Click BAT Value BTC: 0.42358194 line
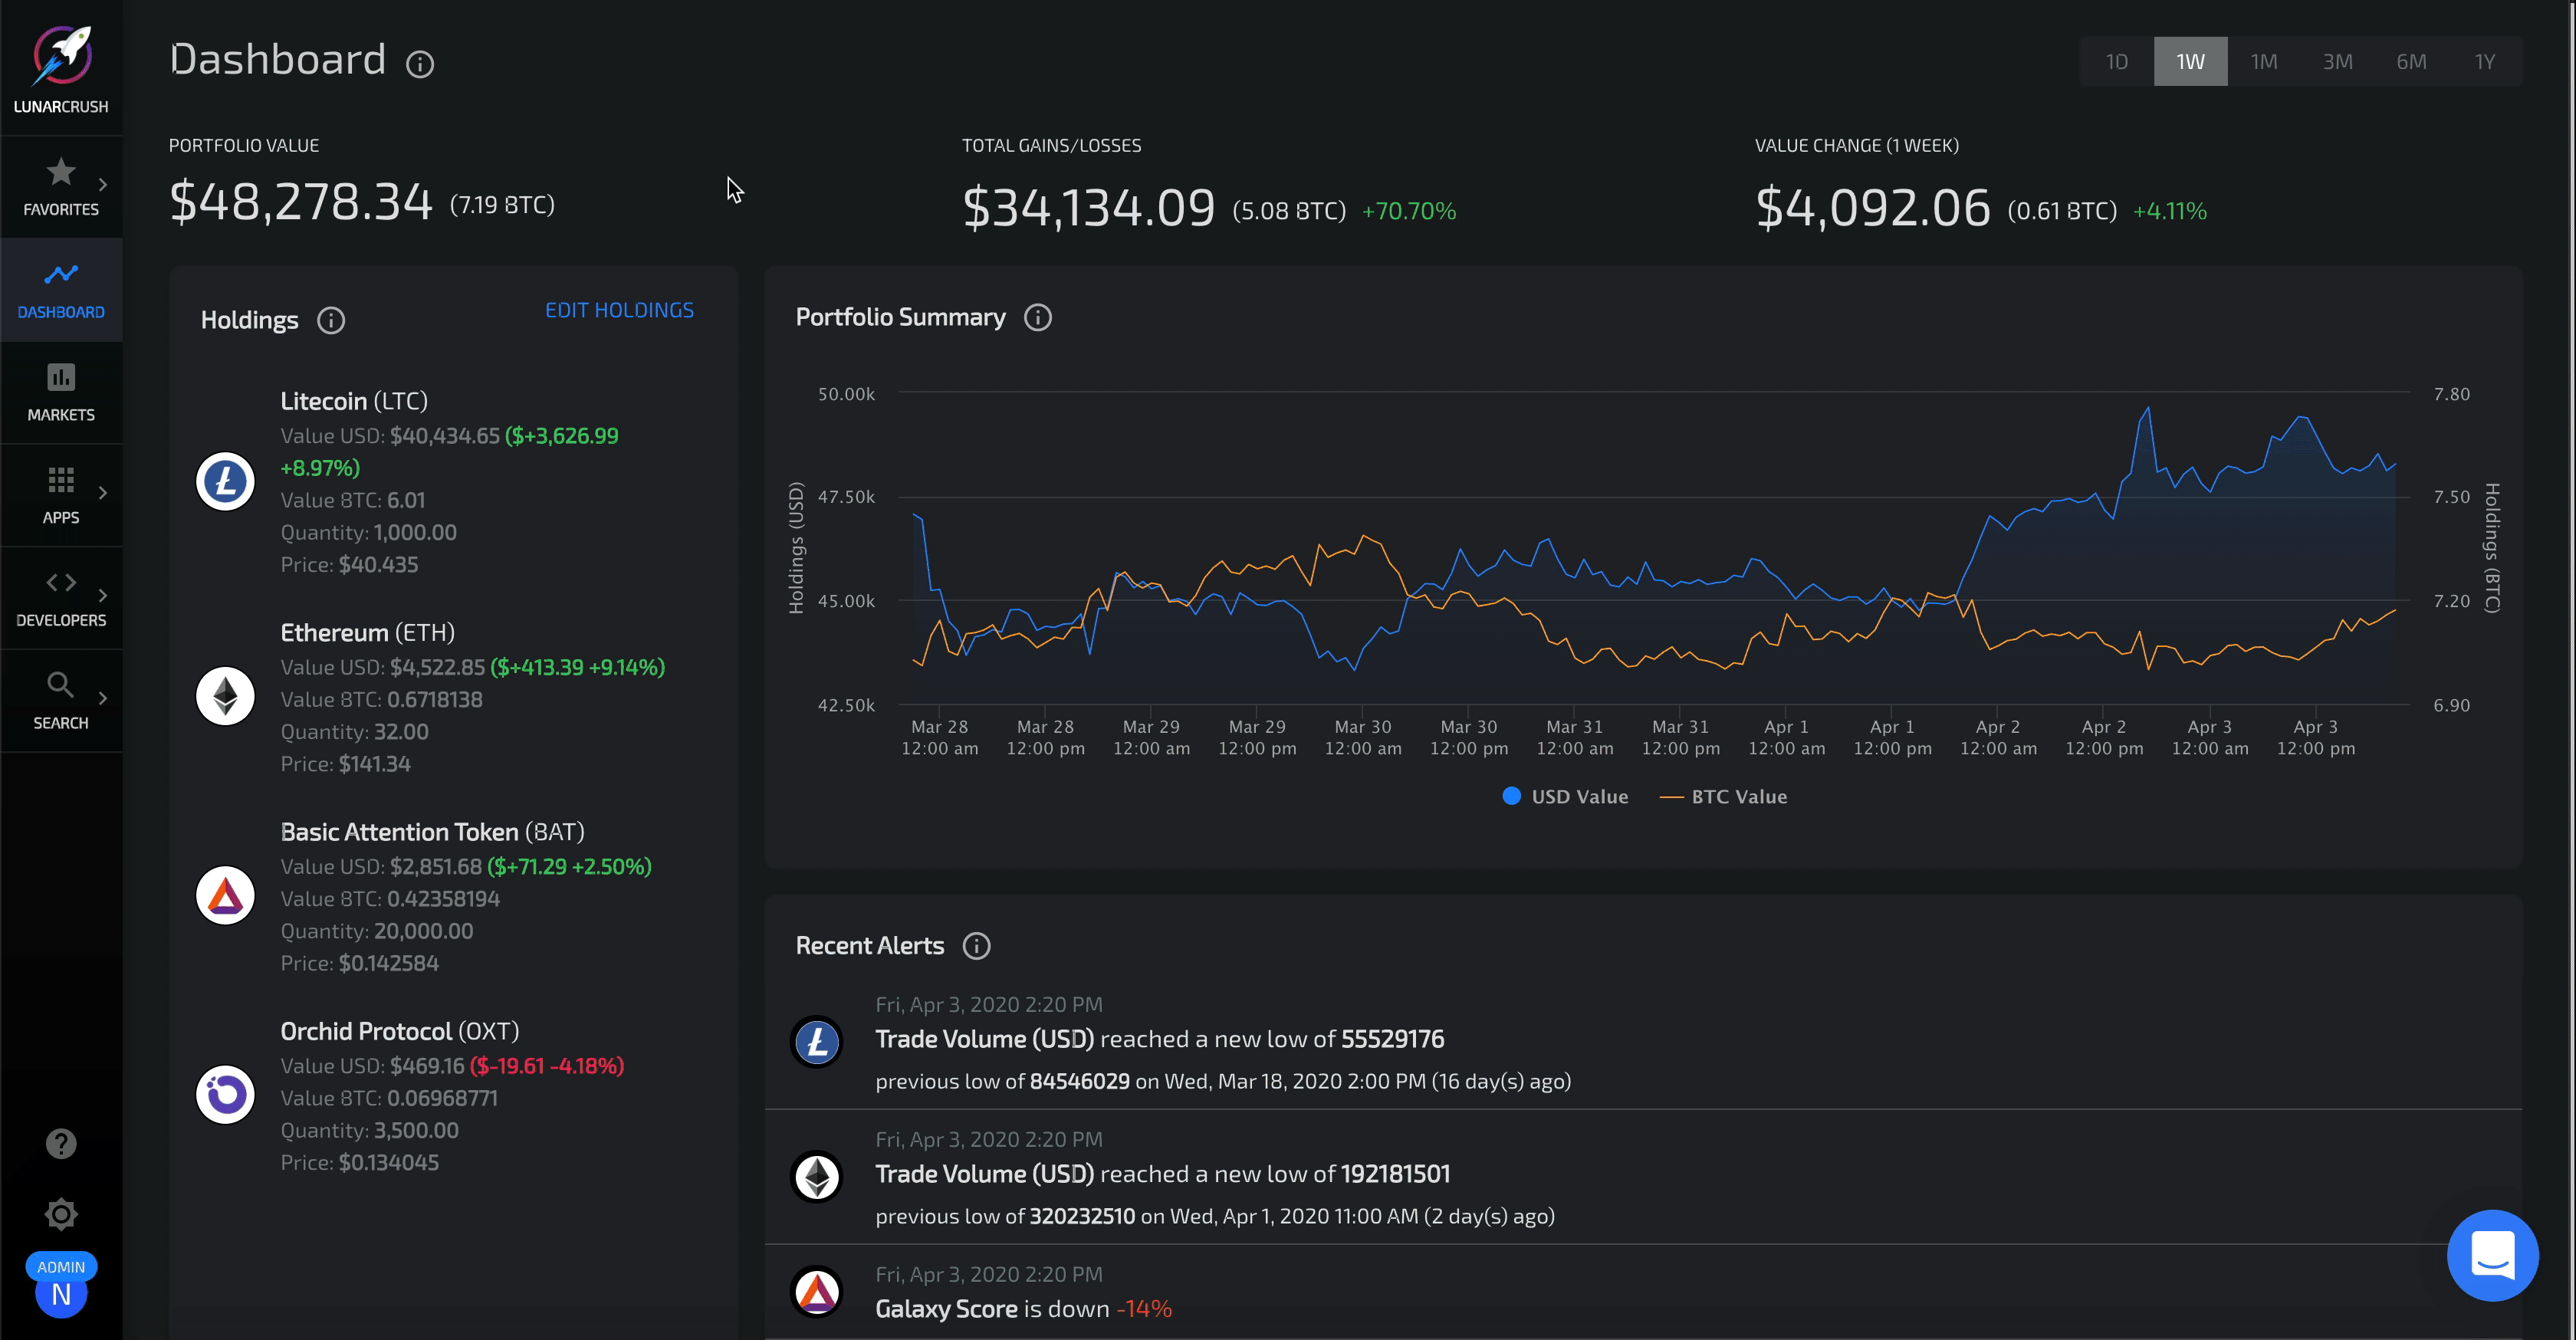 click(390, 899)
